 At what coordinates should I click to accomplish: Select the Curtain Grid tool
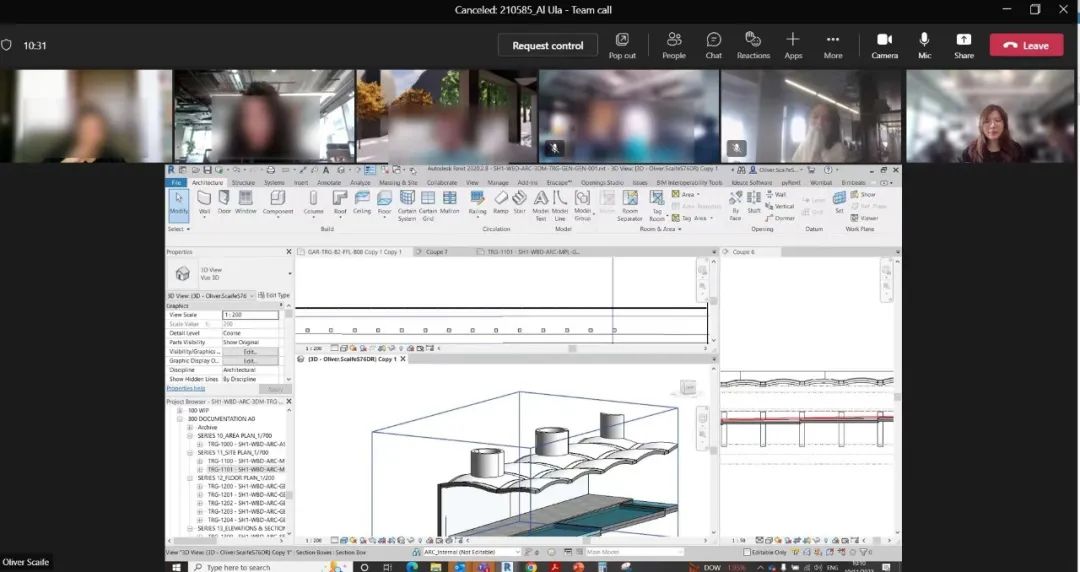(x=428, y=205)
